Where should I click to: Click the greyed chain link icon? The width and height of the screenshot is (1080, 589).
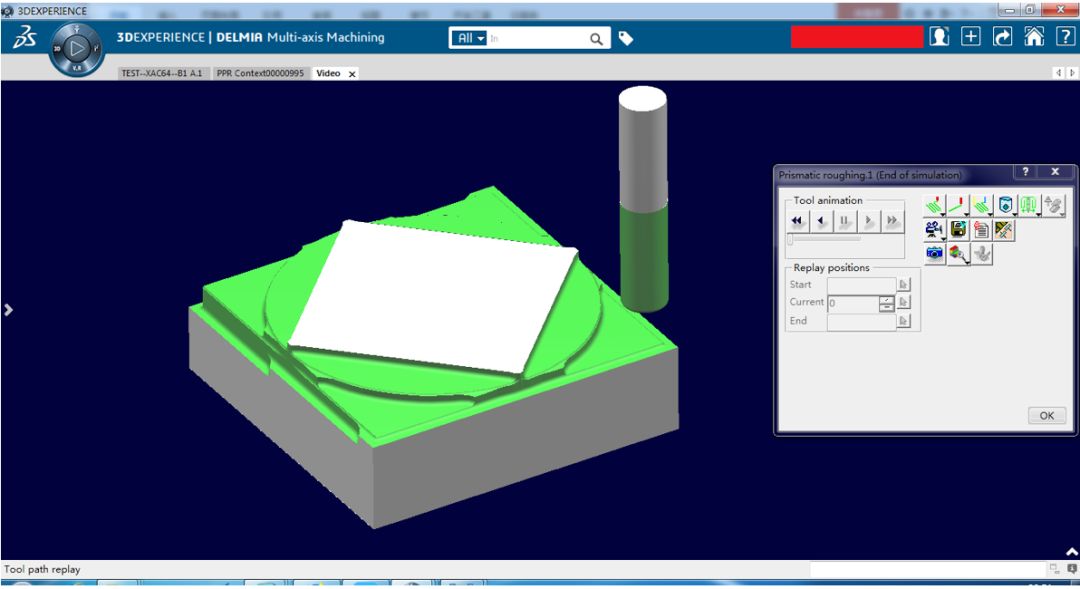[x=1053, y=205]
